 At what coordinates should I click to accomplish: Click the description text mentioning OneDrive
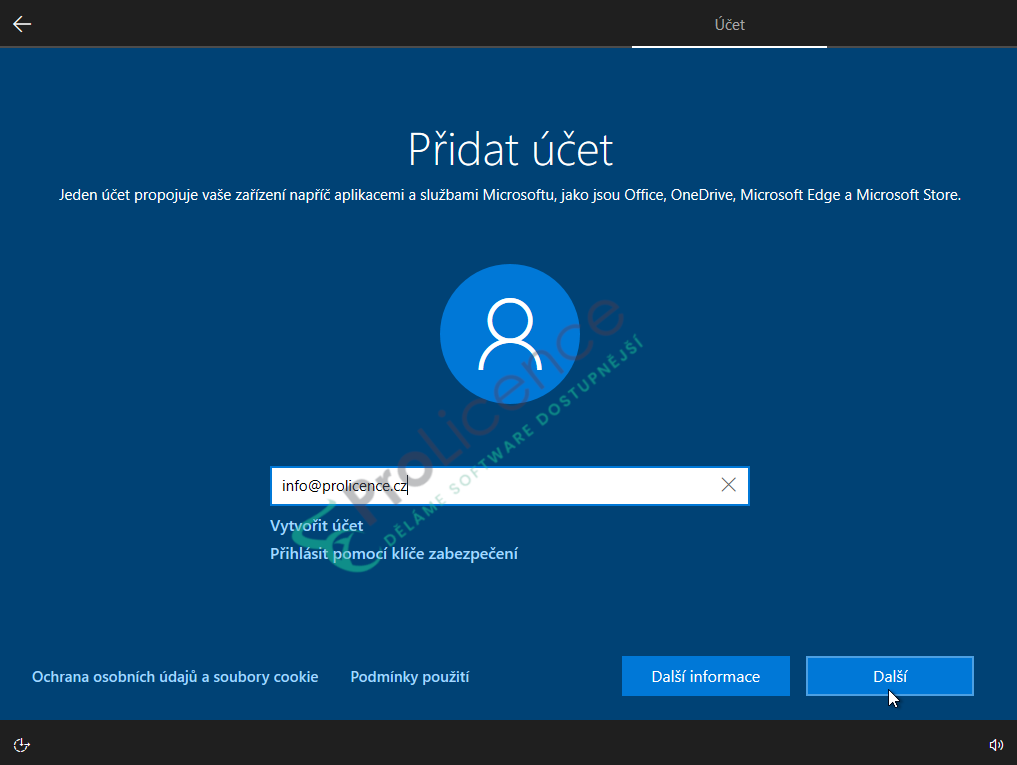coord(510,195)
